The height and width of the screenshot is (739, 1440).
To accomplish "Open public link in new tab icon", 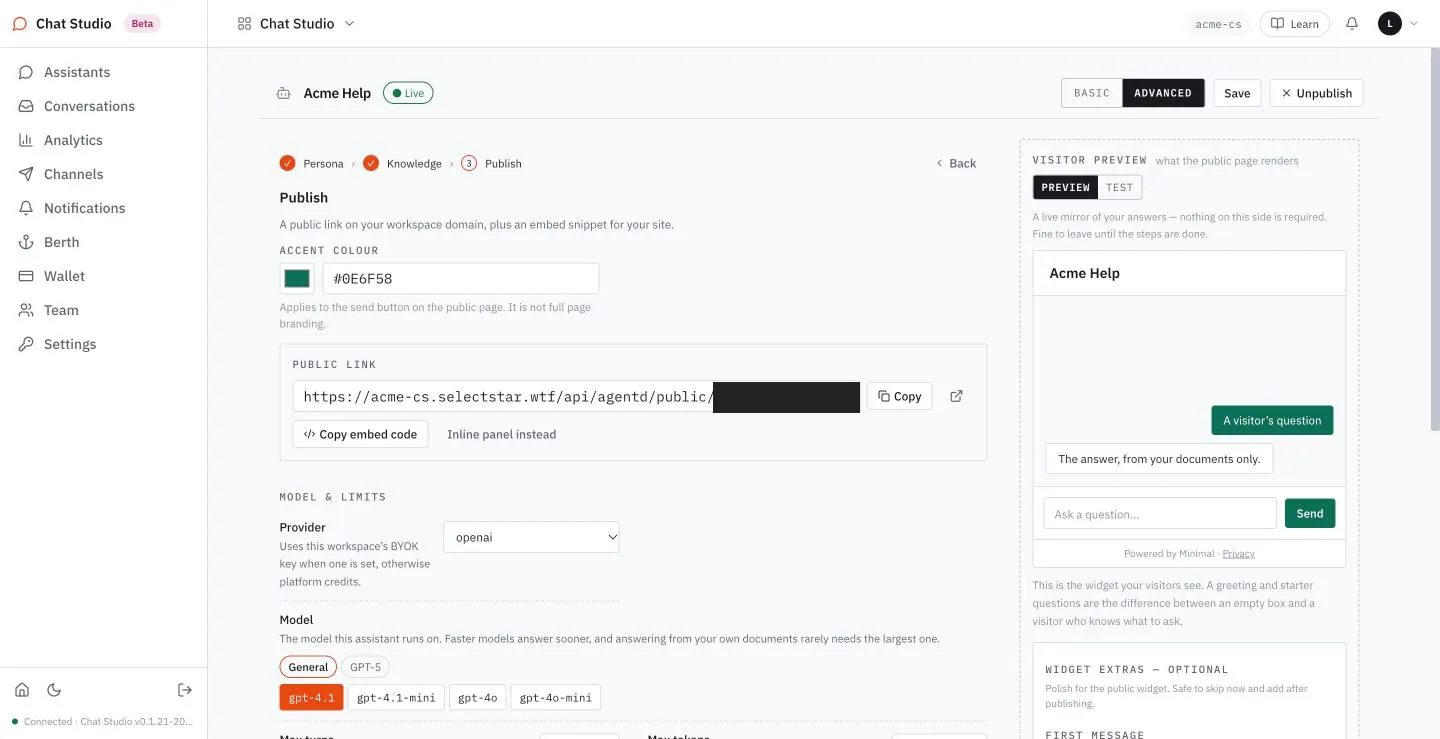I will point(956,396).
